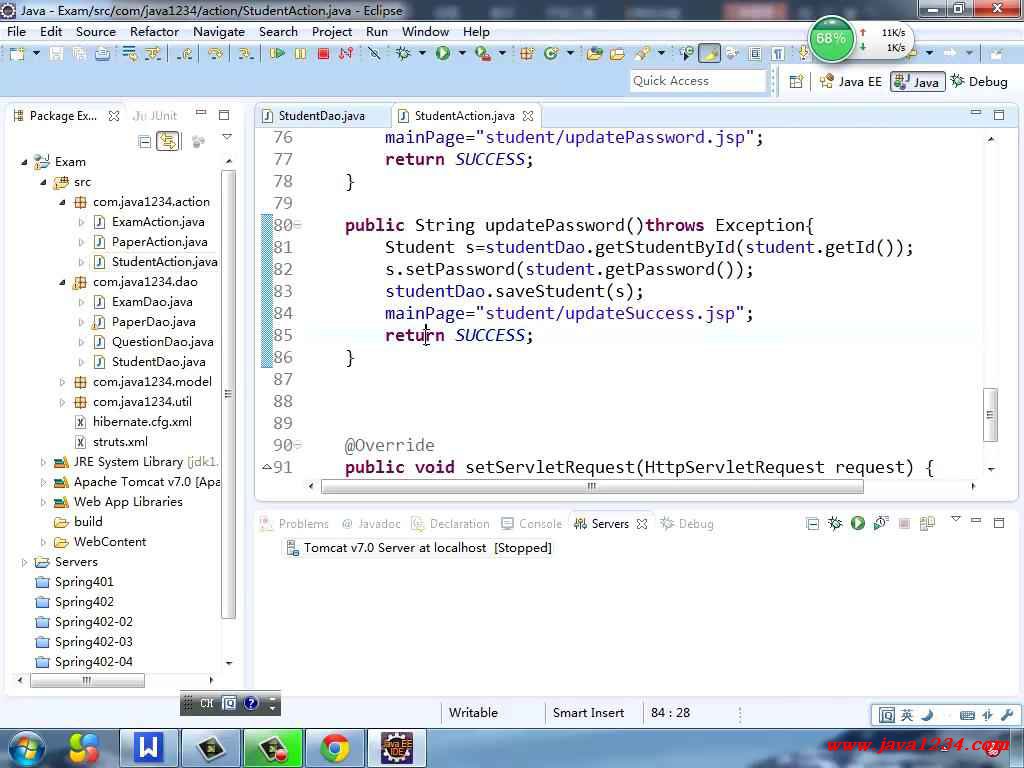Click the JUnit view tab
This screenshot has height=768, width=1024.
154,116
